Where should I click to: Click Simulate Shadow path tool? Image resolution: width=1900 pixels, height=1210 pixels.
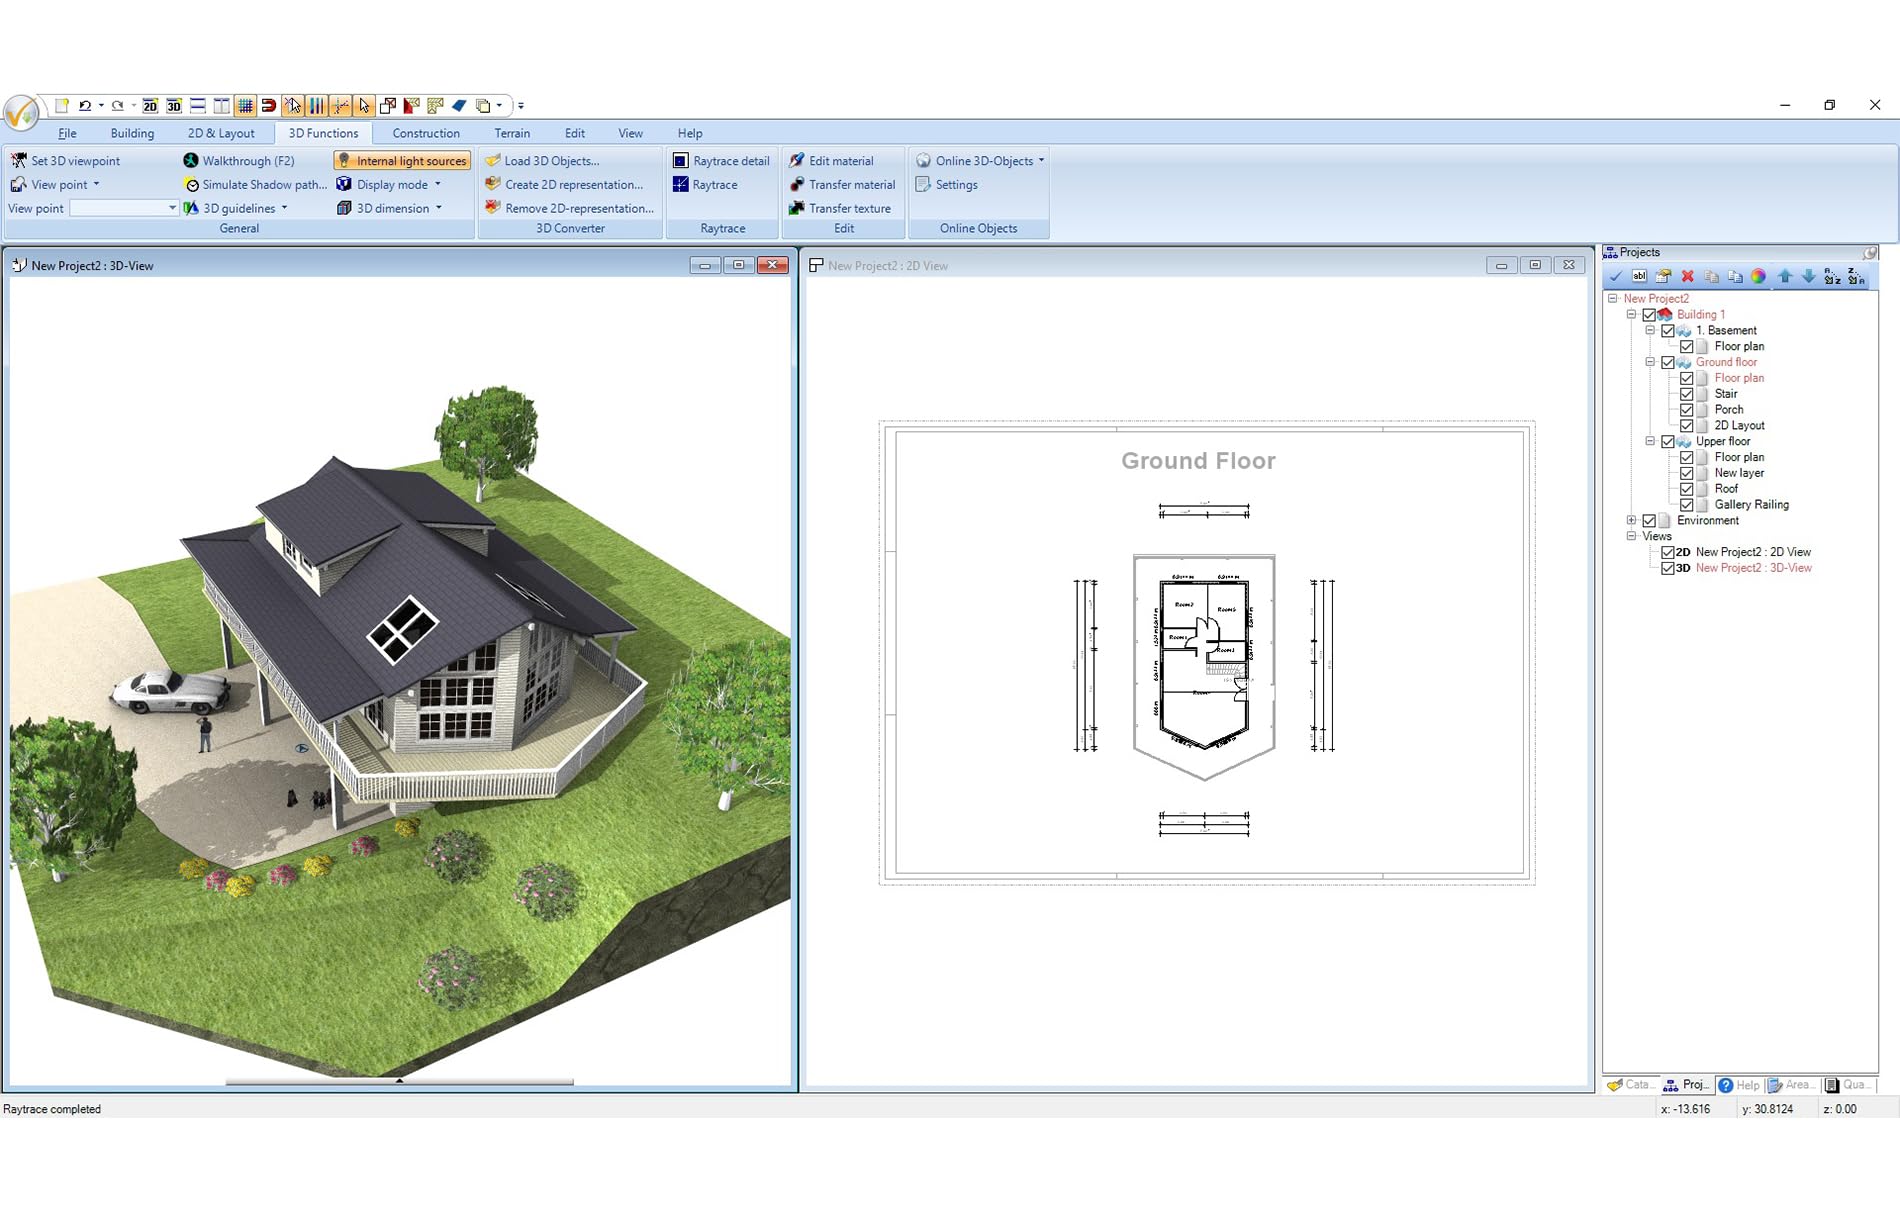pyautogui.click(x=255, y=185)
